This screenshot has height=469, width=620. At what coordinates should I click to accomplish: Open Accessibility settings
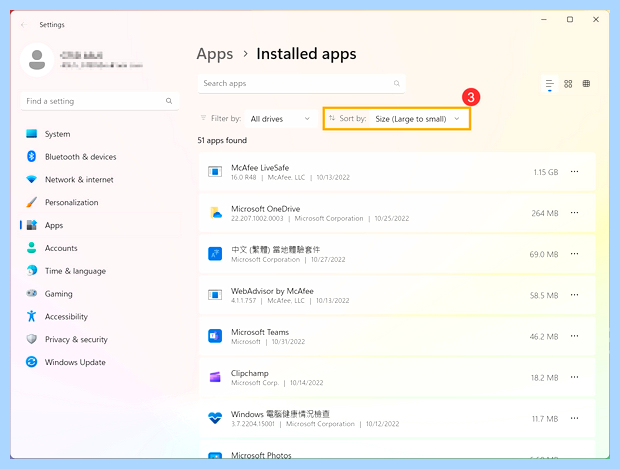click(x=100, y=317)
